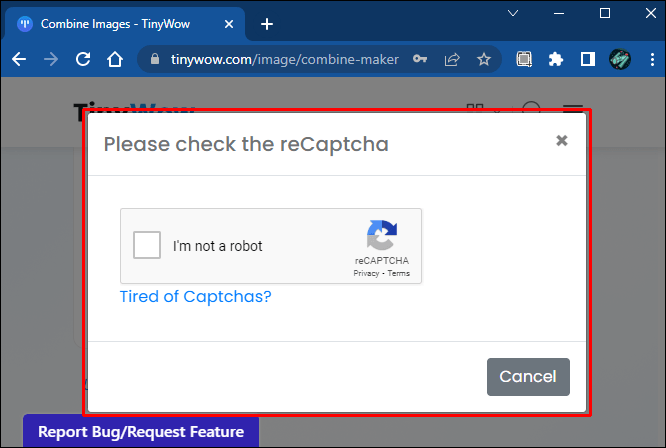Screen dimensions: 666x448
Task: Go back with the browser back arrow
Action: pyautogui.click(x=19, y=59)
